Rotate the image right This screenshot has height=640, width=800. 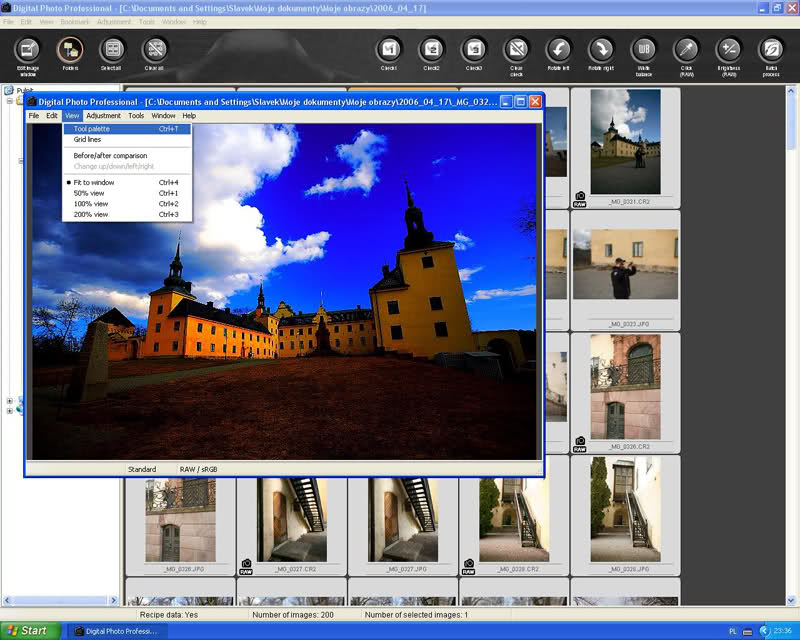tap(601, 50)
